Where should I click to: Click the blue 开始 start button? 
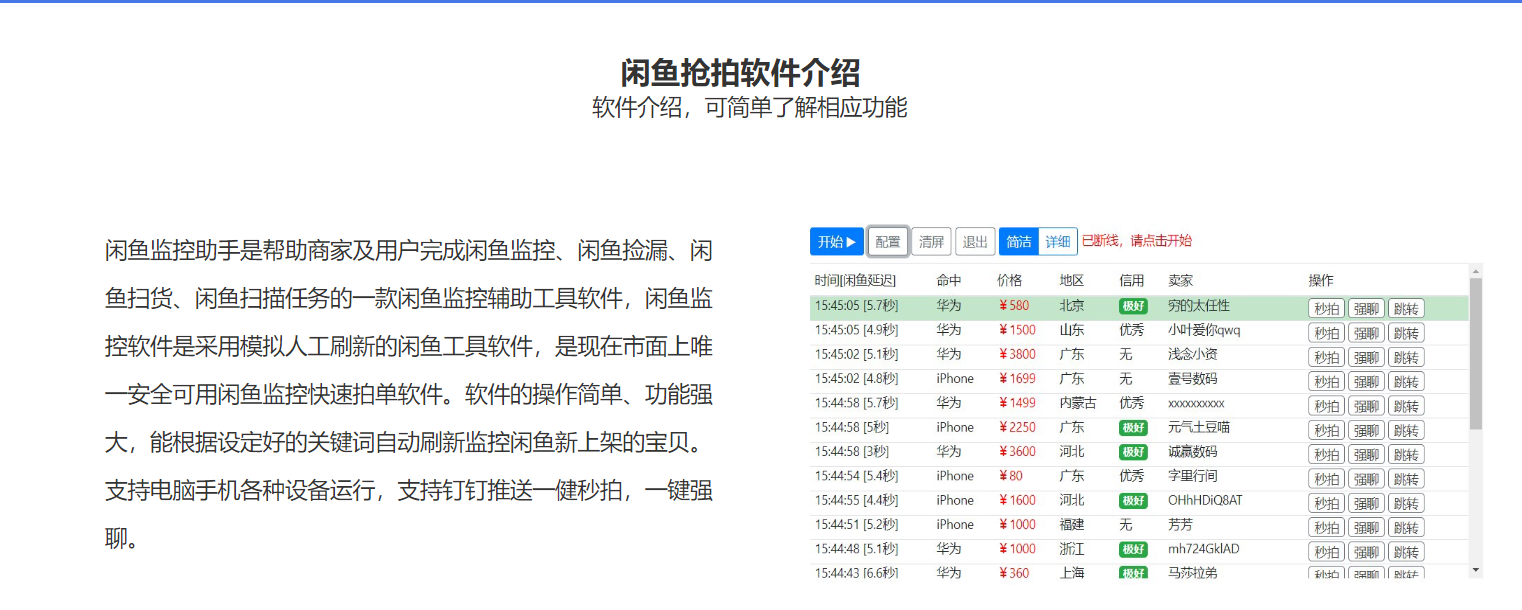pos(837,241)
